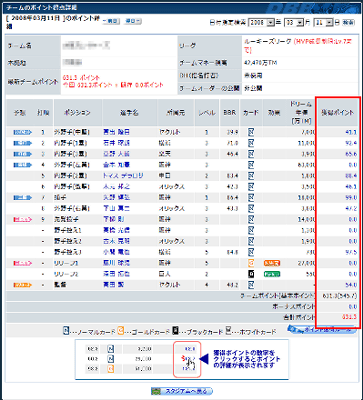Click the blue prediction arrow in batting order 2 row
The image size is (363, 400).
22,143
